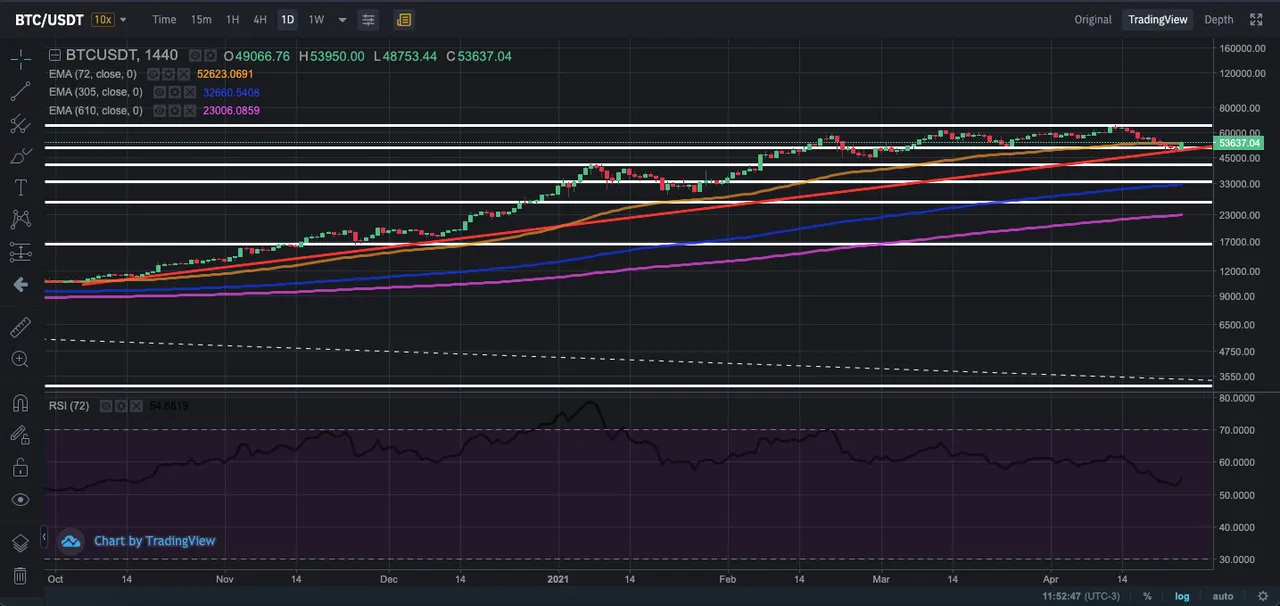1280x606 pixels.
Task: Click the 10x leverage badge
Action: click(102, 20)
